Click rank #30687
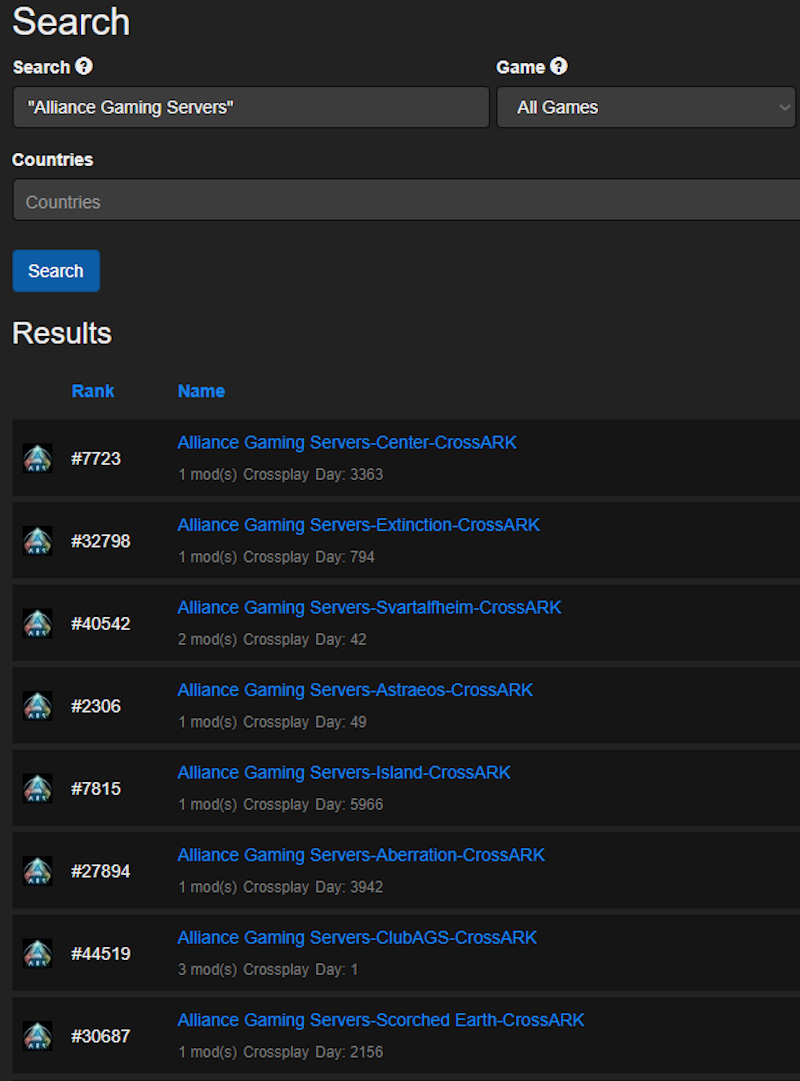Screen dimensions: 800x1081 tap(101, 1036)
